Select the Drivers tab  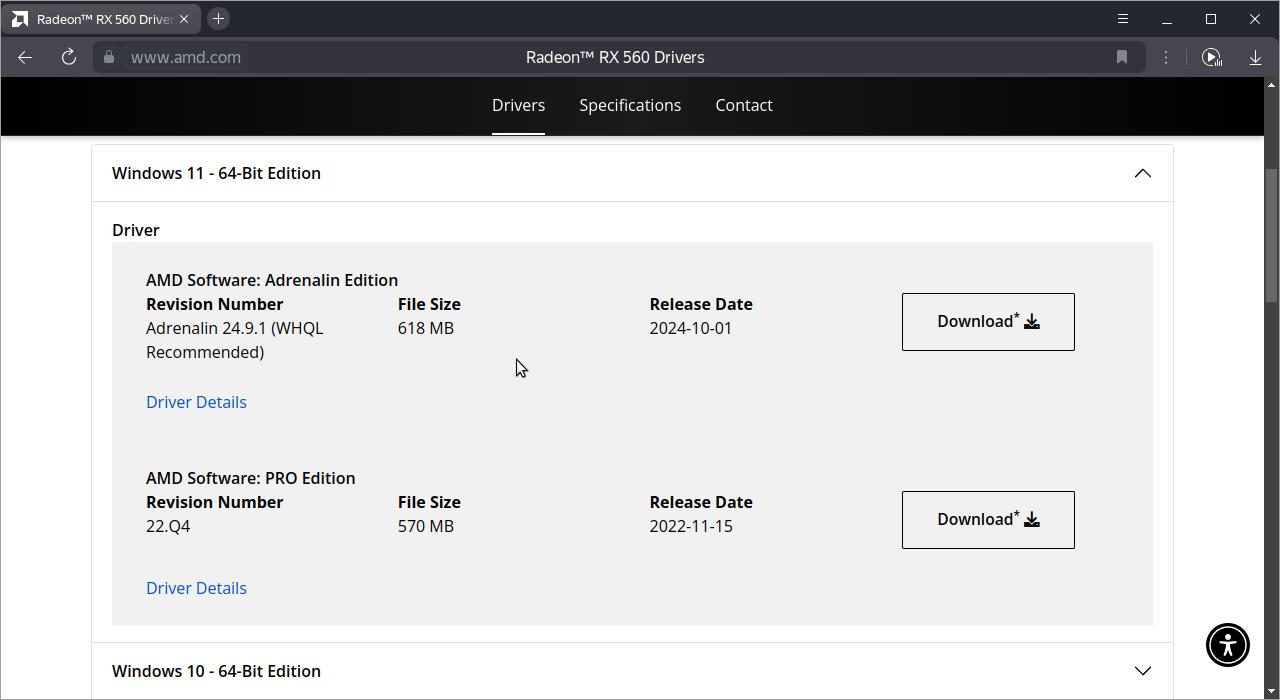[x=518, y=105]
